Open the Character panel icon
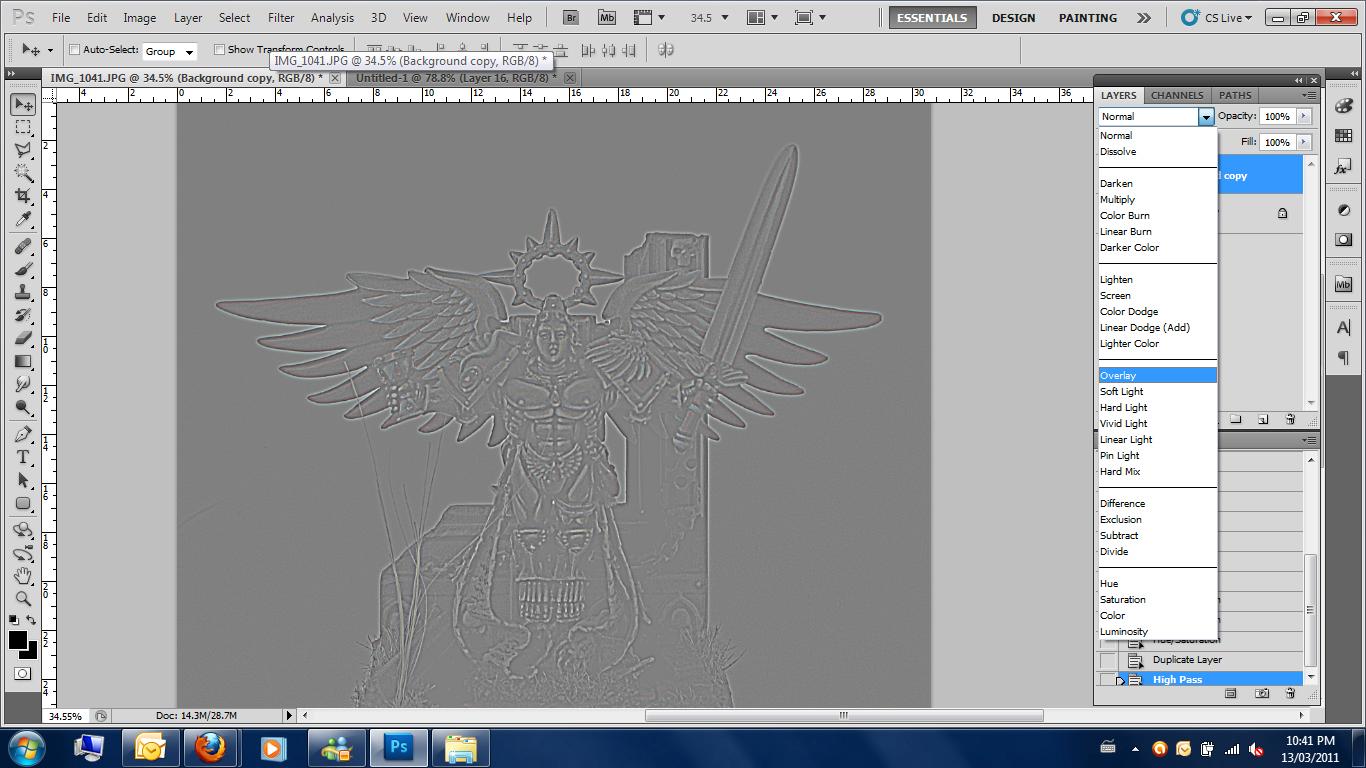Viewport: 1366px width, 768px height. [1343, 327]
